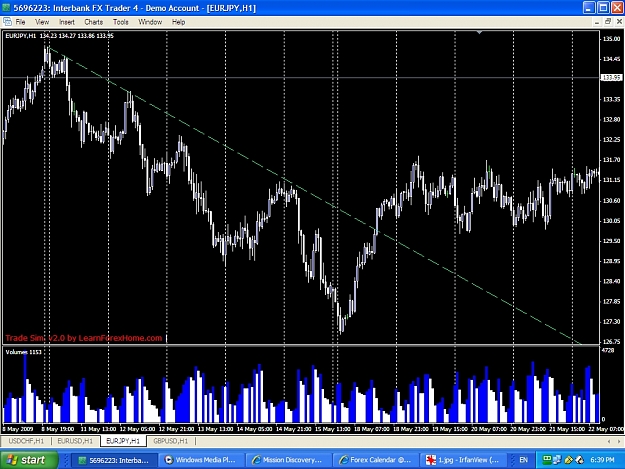
Task: Click the 8 May 19:00 time axis label
Action: 57,429
